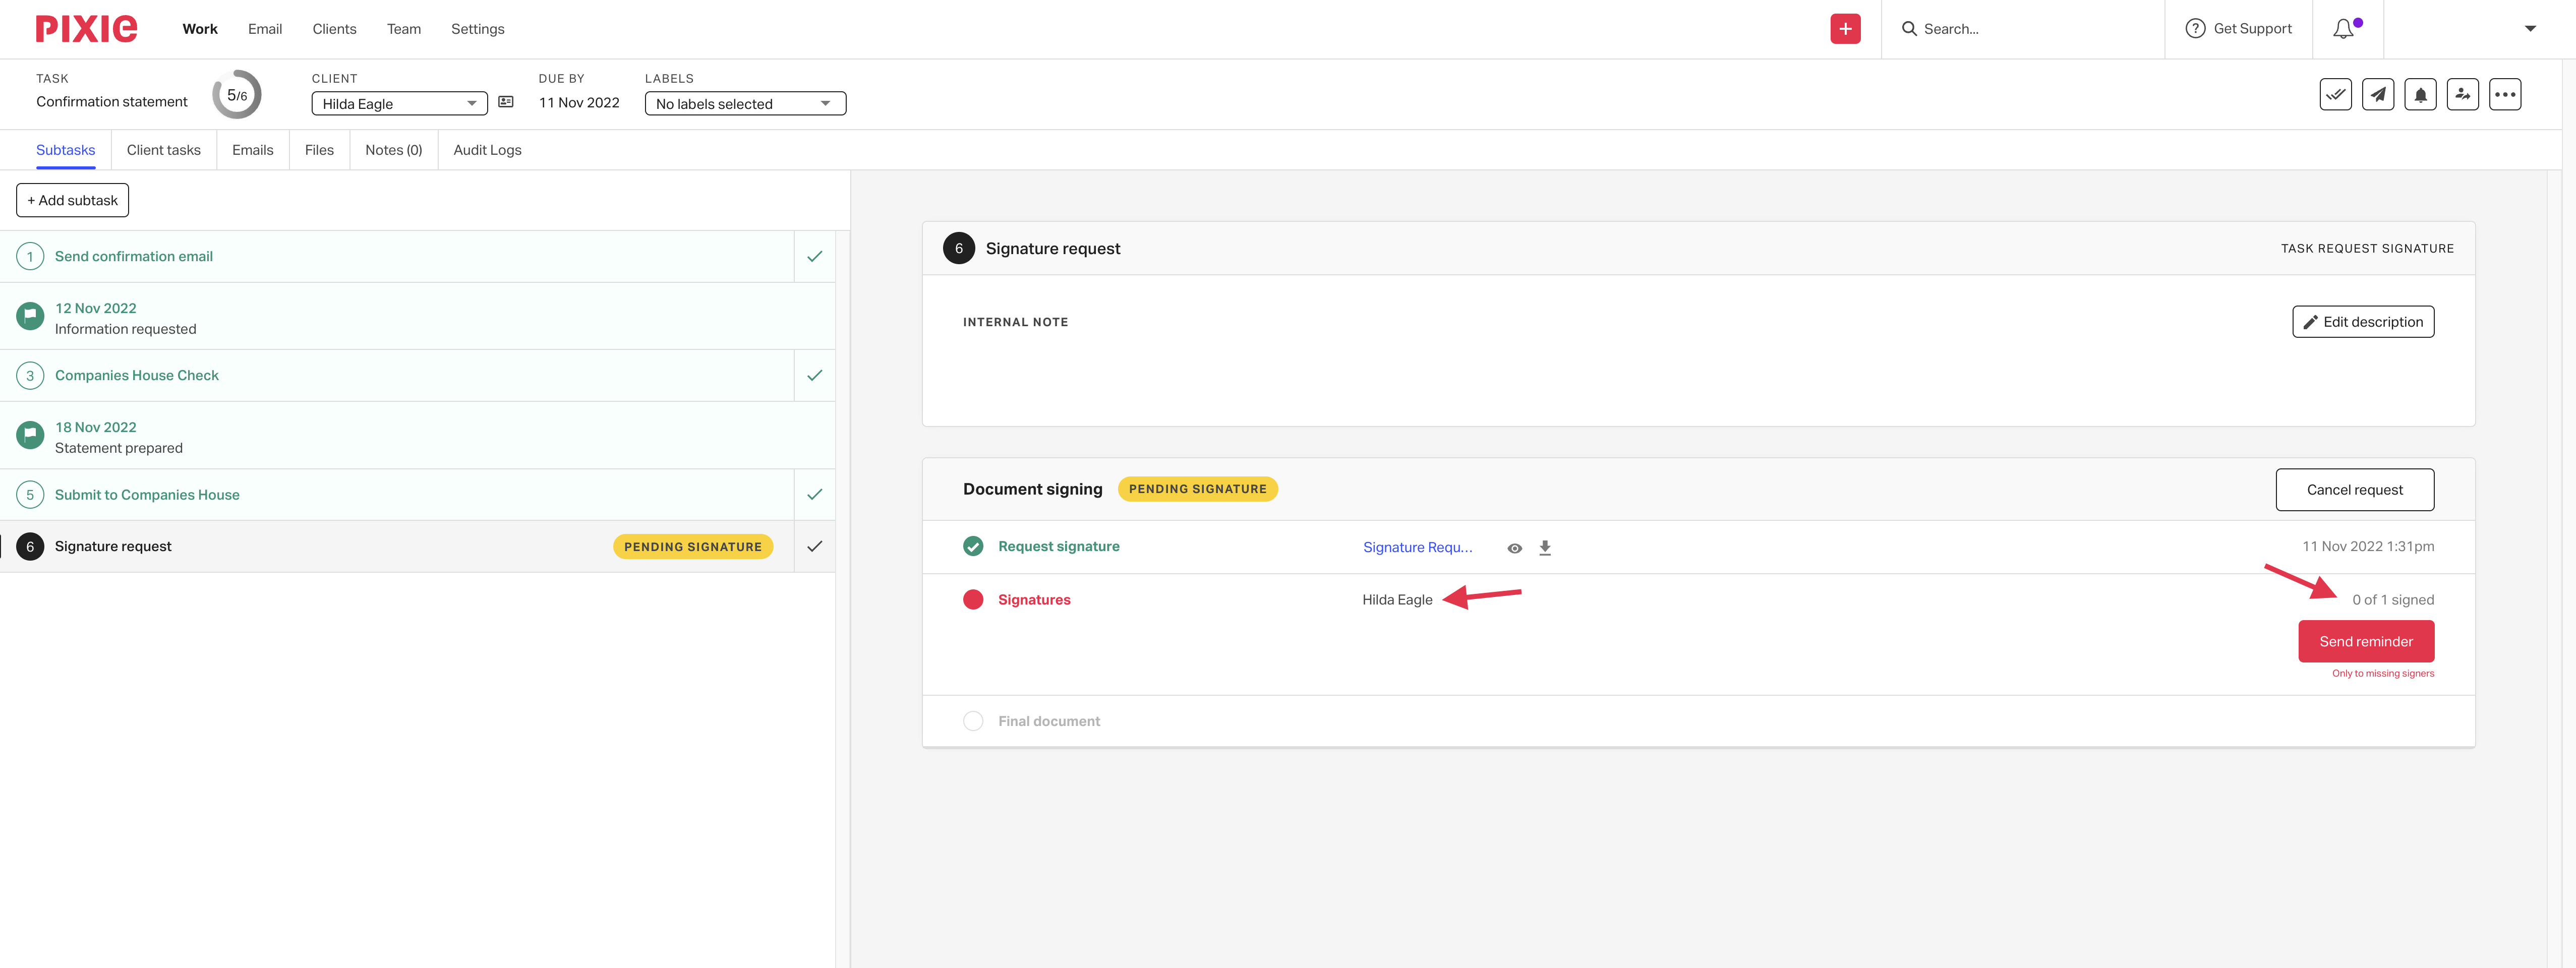Image resolution: width=2576 pixels, height=968 pixels.
Task: Click green flag icon for 12 Nov 2022
Action: point(30,316)
